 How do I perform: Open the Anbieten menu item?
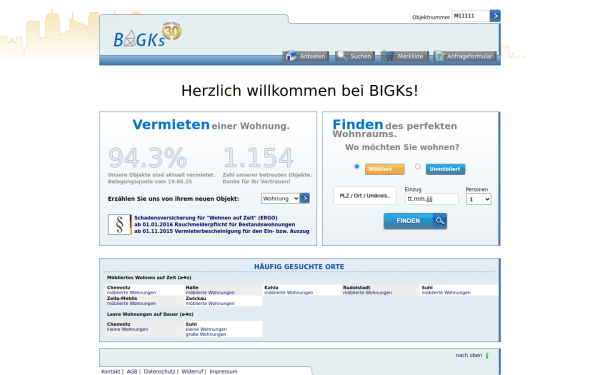[x=306, y=56]
